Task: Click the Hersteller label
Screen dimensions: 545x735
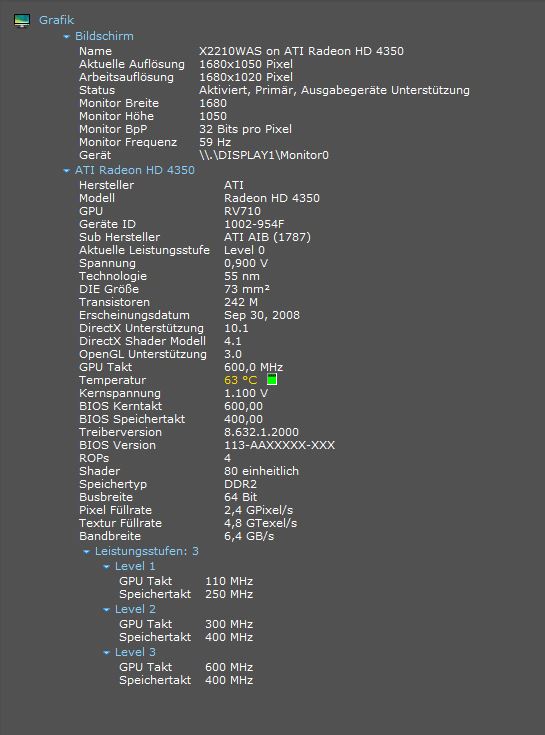Action: pos(106,185)
